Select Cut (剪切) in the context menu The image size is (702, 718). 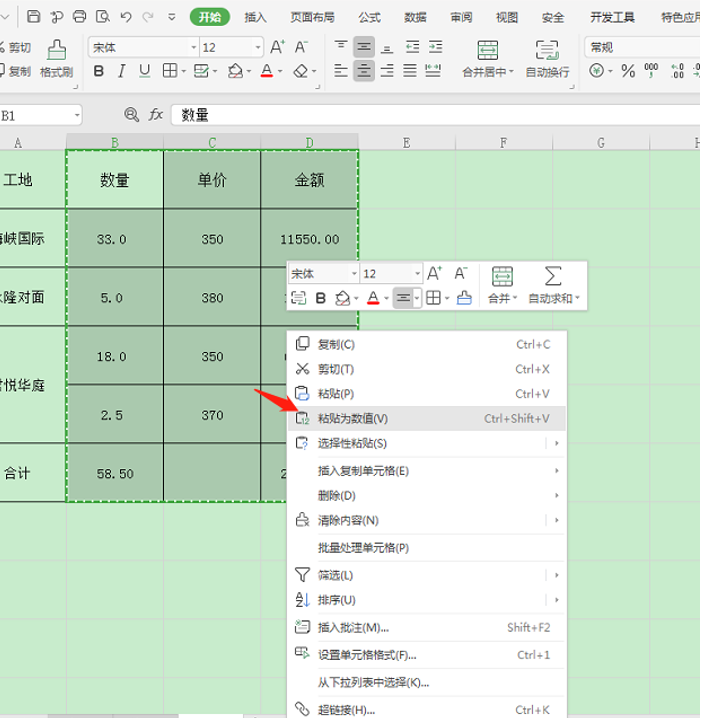point(427,369)
